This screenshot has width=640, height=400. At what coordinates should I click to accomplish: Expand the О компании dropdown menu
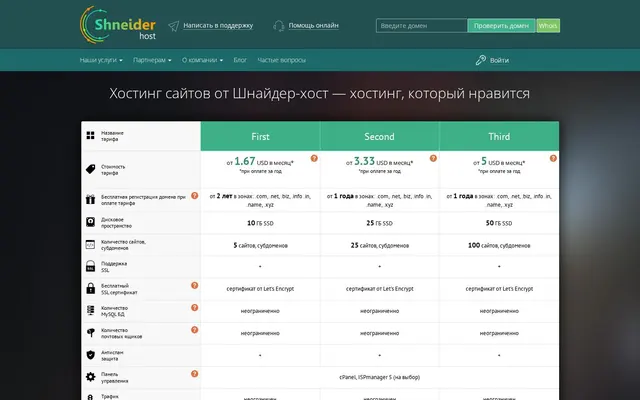(202, 60)
